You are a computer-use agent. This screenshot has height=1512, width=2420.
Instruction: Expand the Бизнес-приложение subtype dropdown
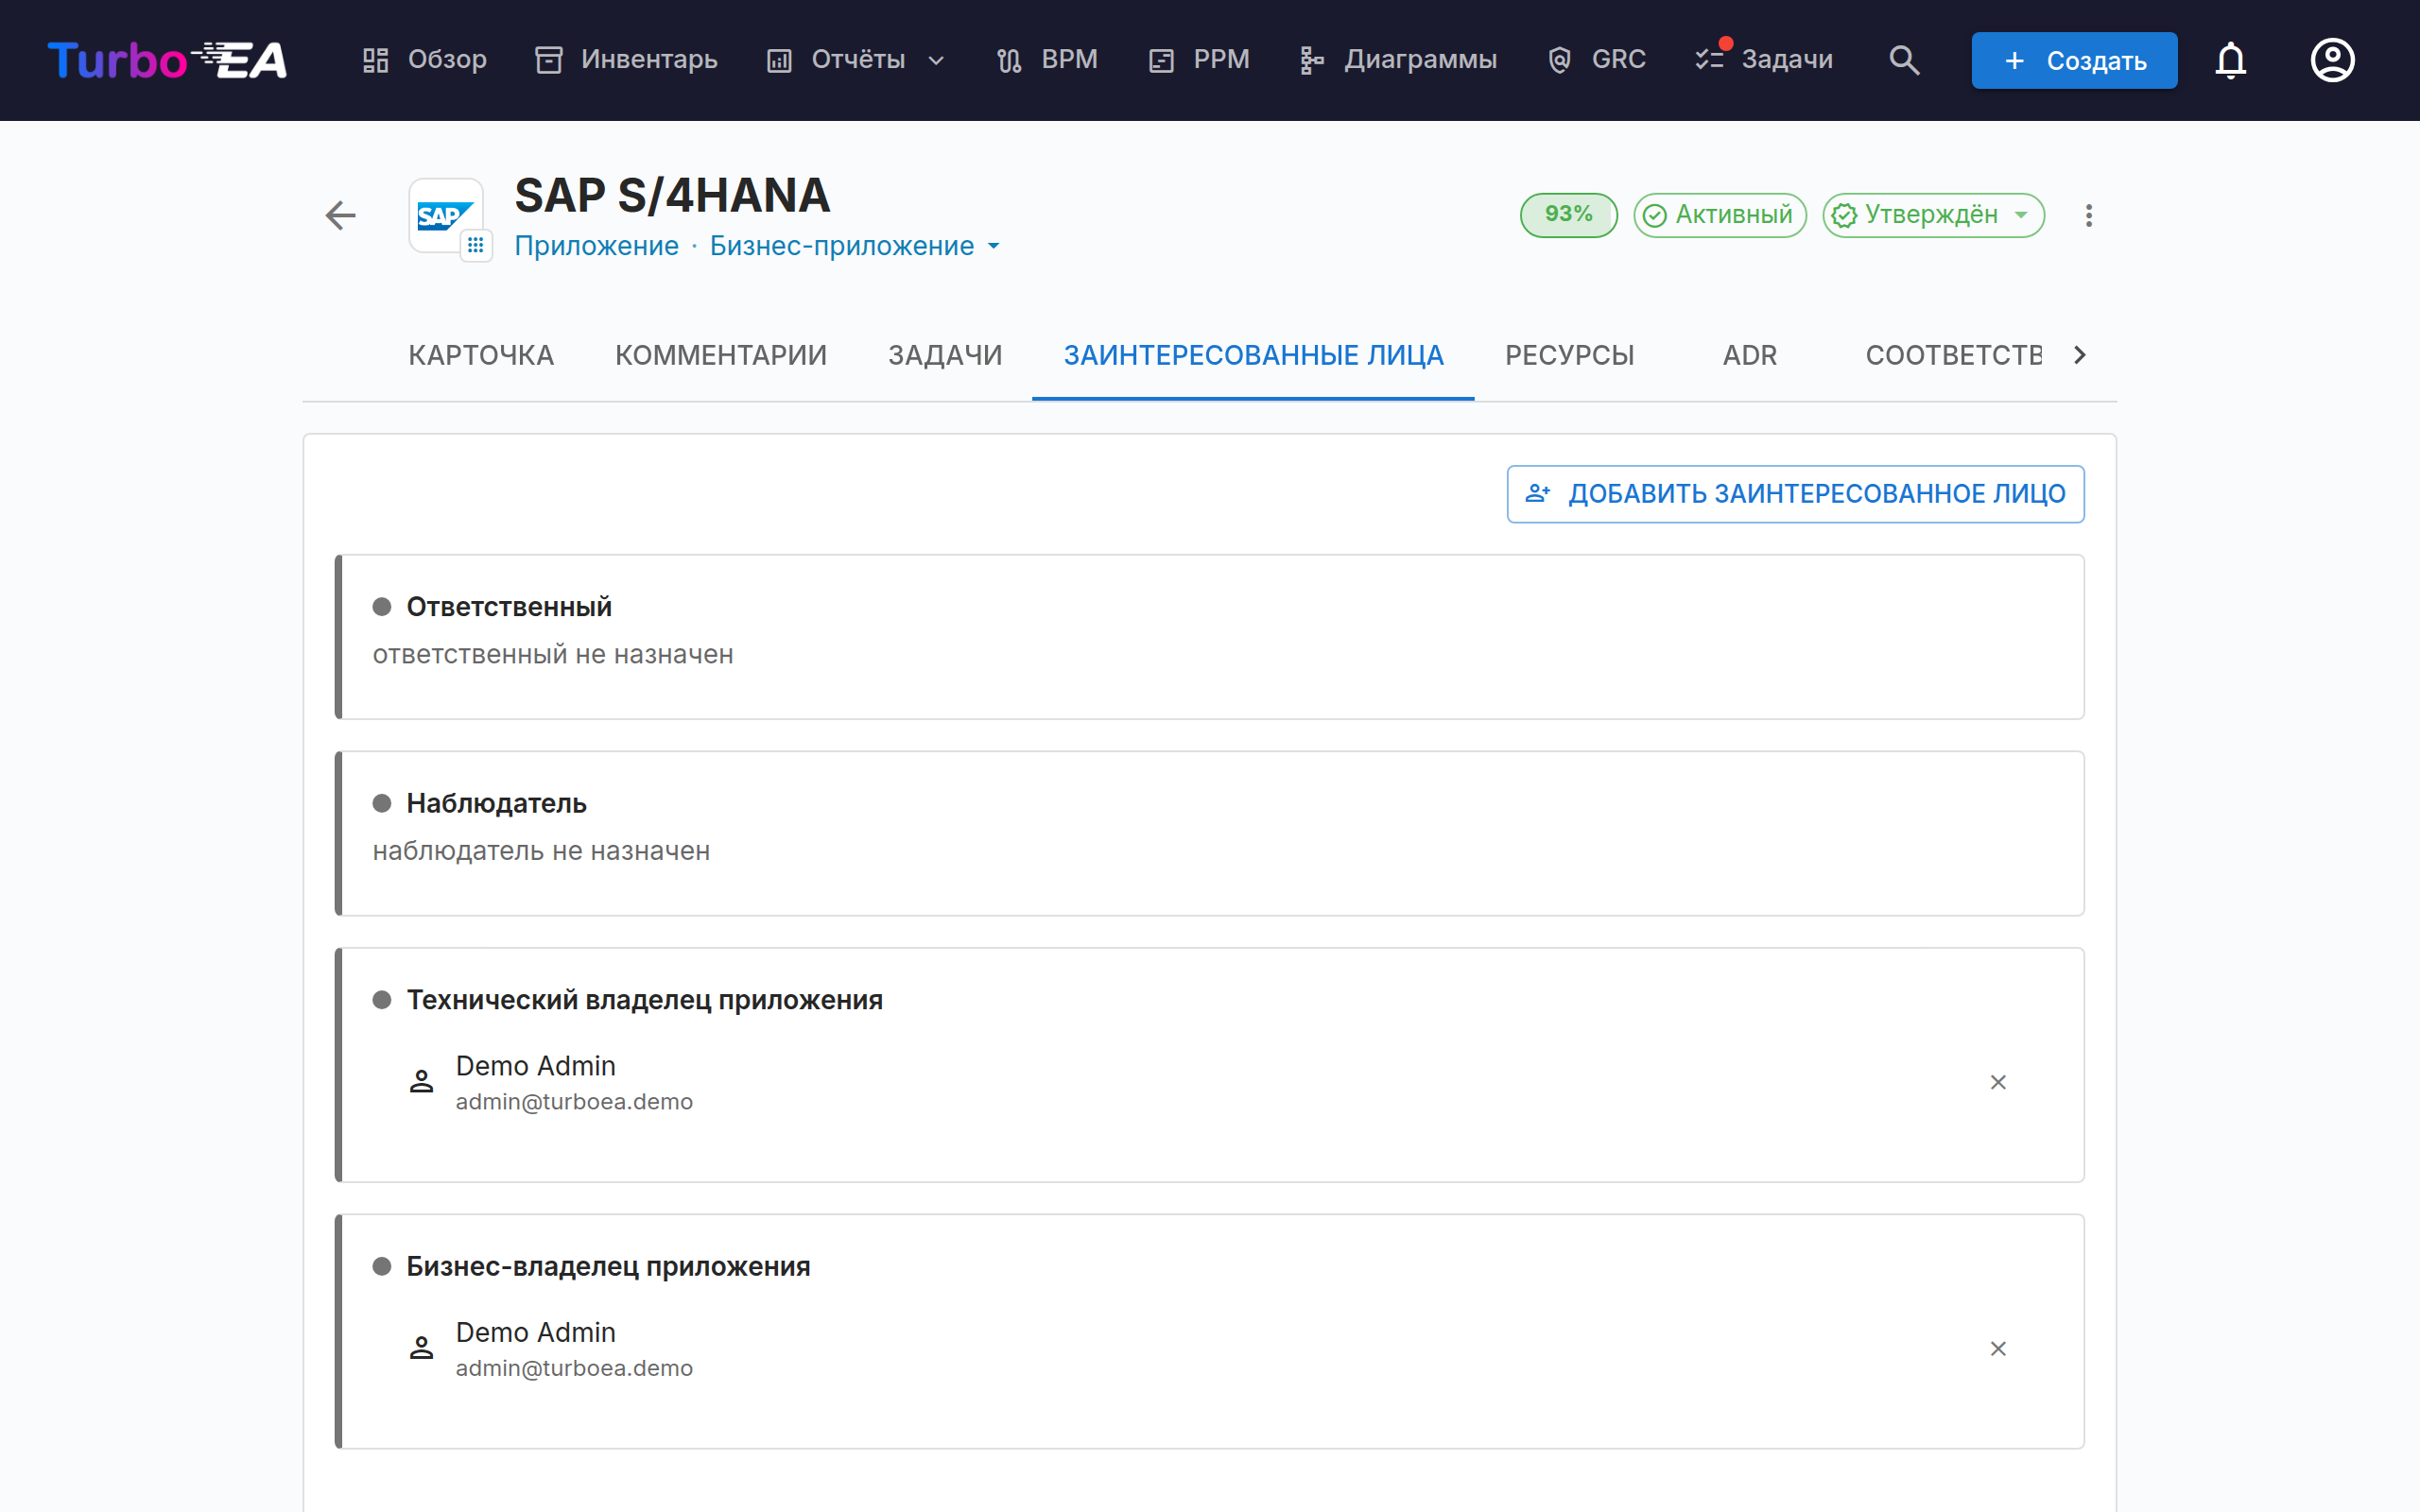pyautogui.click(x=854, y=246)
